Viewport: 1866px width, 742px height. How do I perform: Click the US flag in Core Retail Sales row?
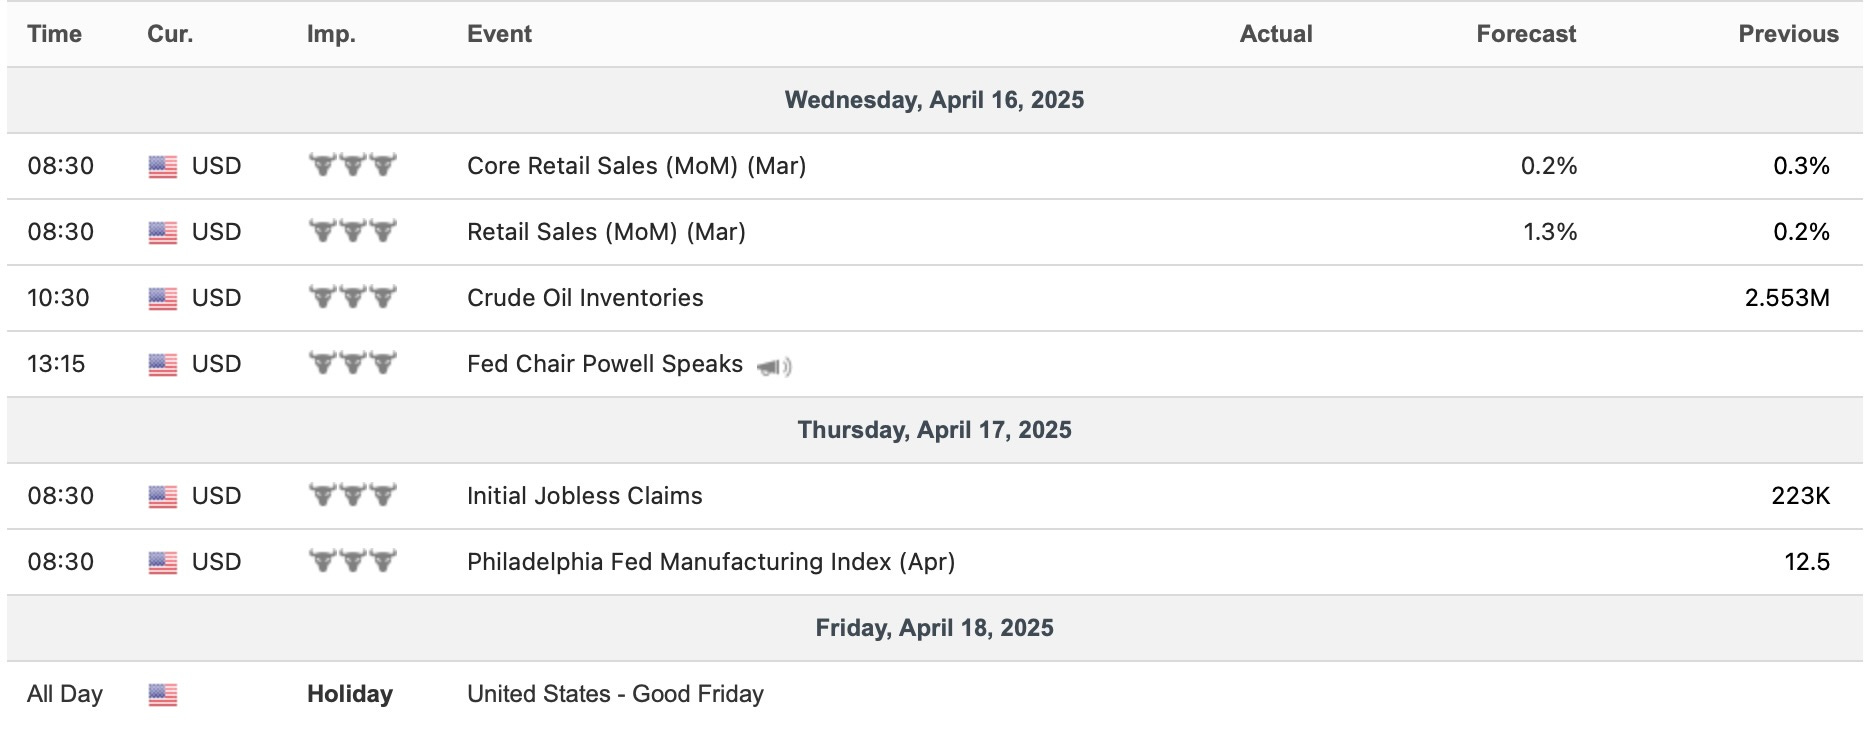click(x=162, y=167)
